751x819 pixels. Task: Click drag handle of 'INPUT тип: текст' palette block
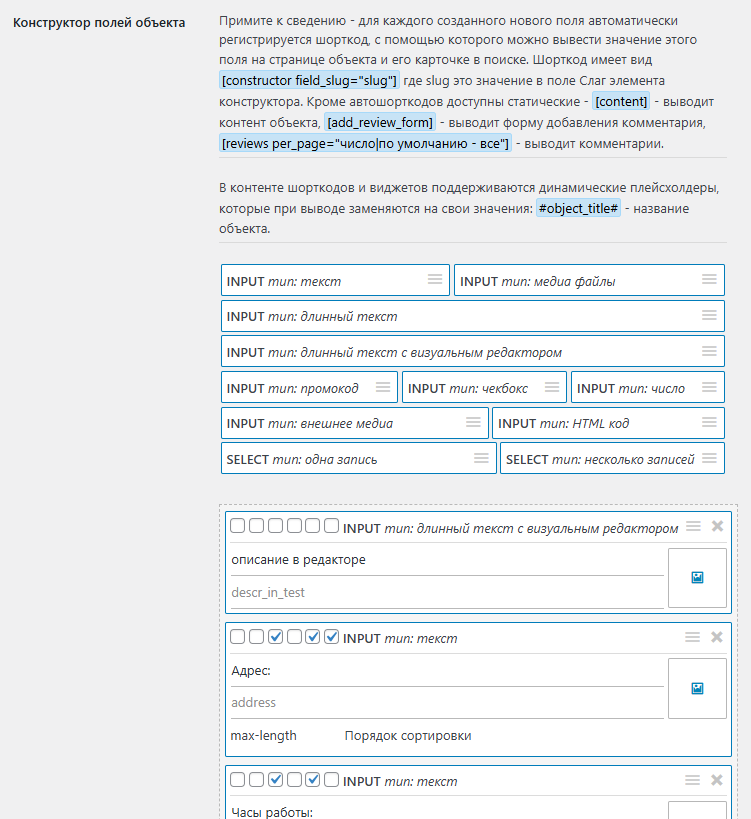[435, 280]
